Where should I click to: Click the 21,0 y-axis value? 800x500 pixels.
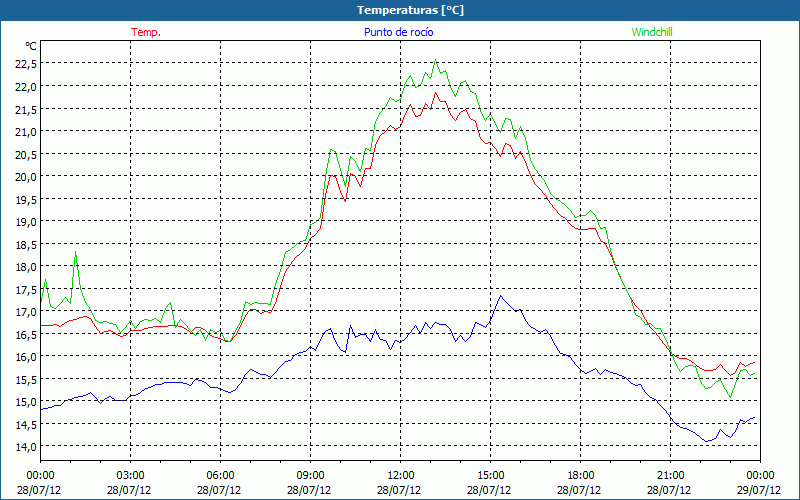(27, 131)
